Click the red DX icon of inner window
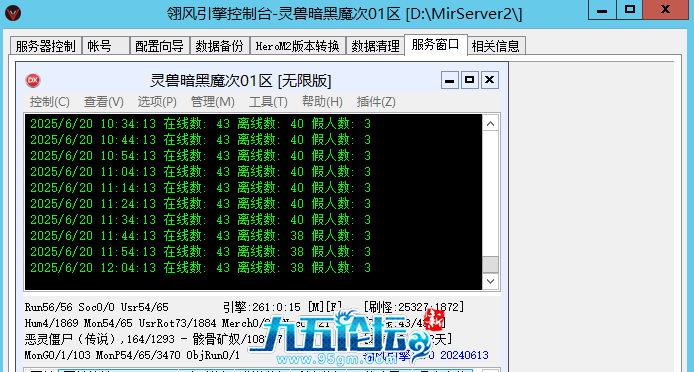This screenshot has height=372, width=694. (33, 80)
